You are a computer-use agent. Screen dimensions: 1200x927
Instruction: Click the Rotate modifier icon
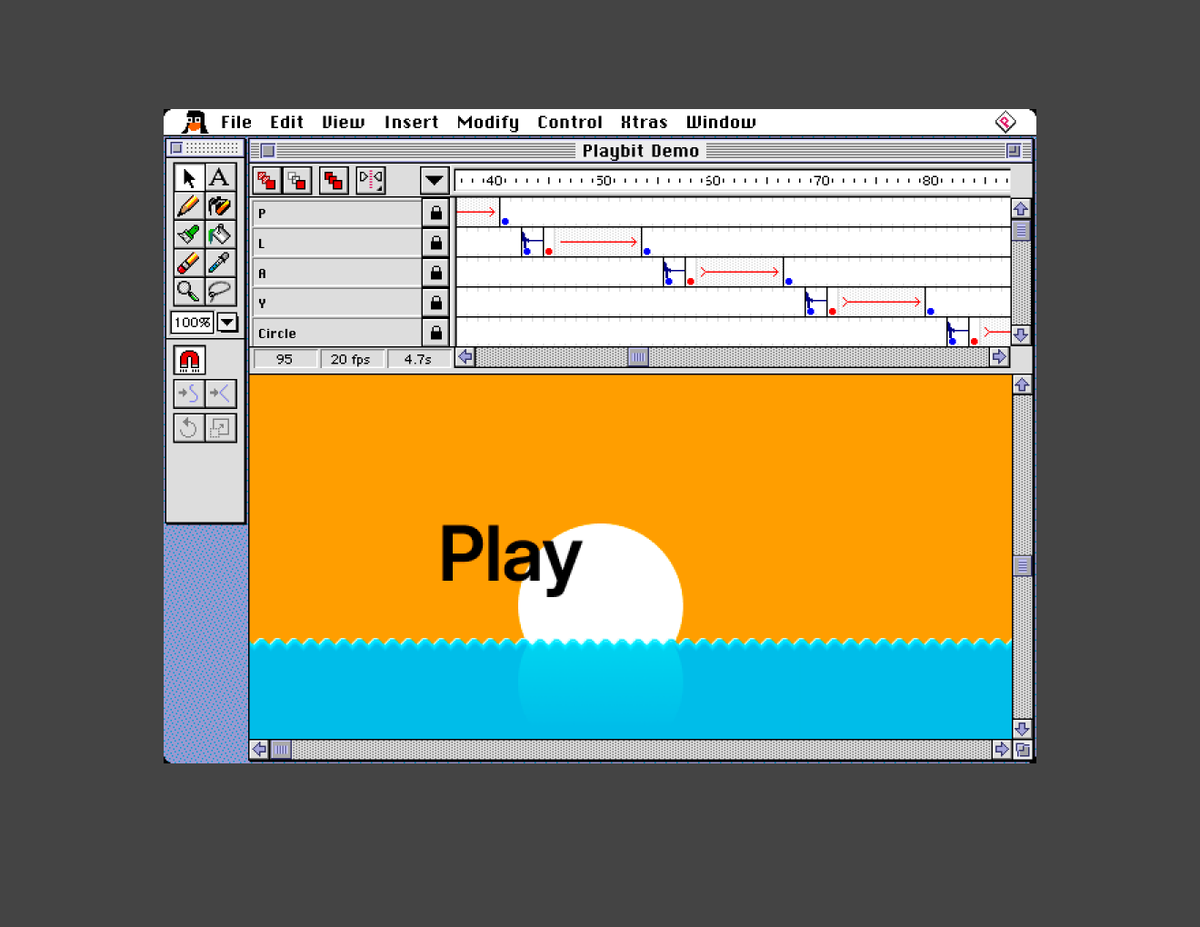[189, 428]
